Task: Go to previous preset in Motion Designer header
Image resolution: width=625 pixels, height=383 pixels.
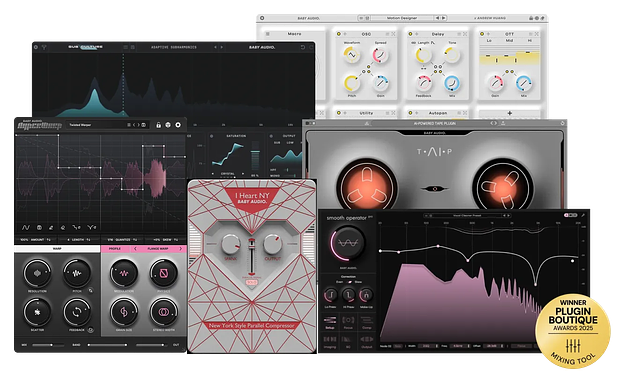Action: tap(437, 18)
